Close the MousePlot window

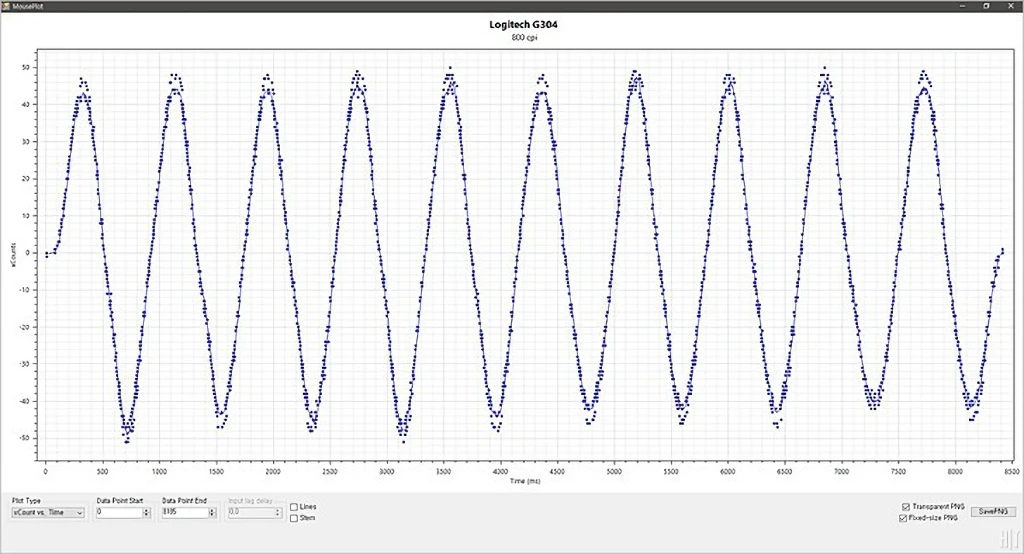coord(1010,6)
